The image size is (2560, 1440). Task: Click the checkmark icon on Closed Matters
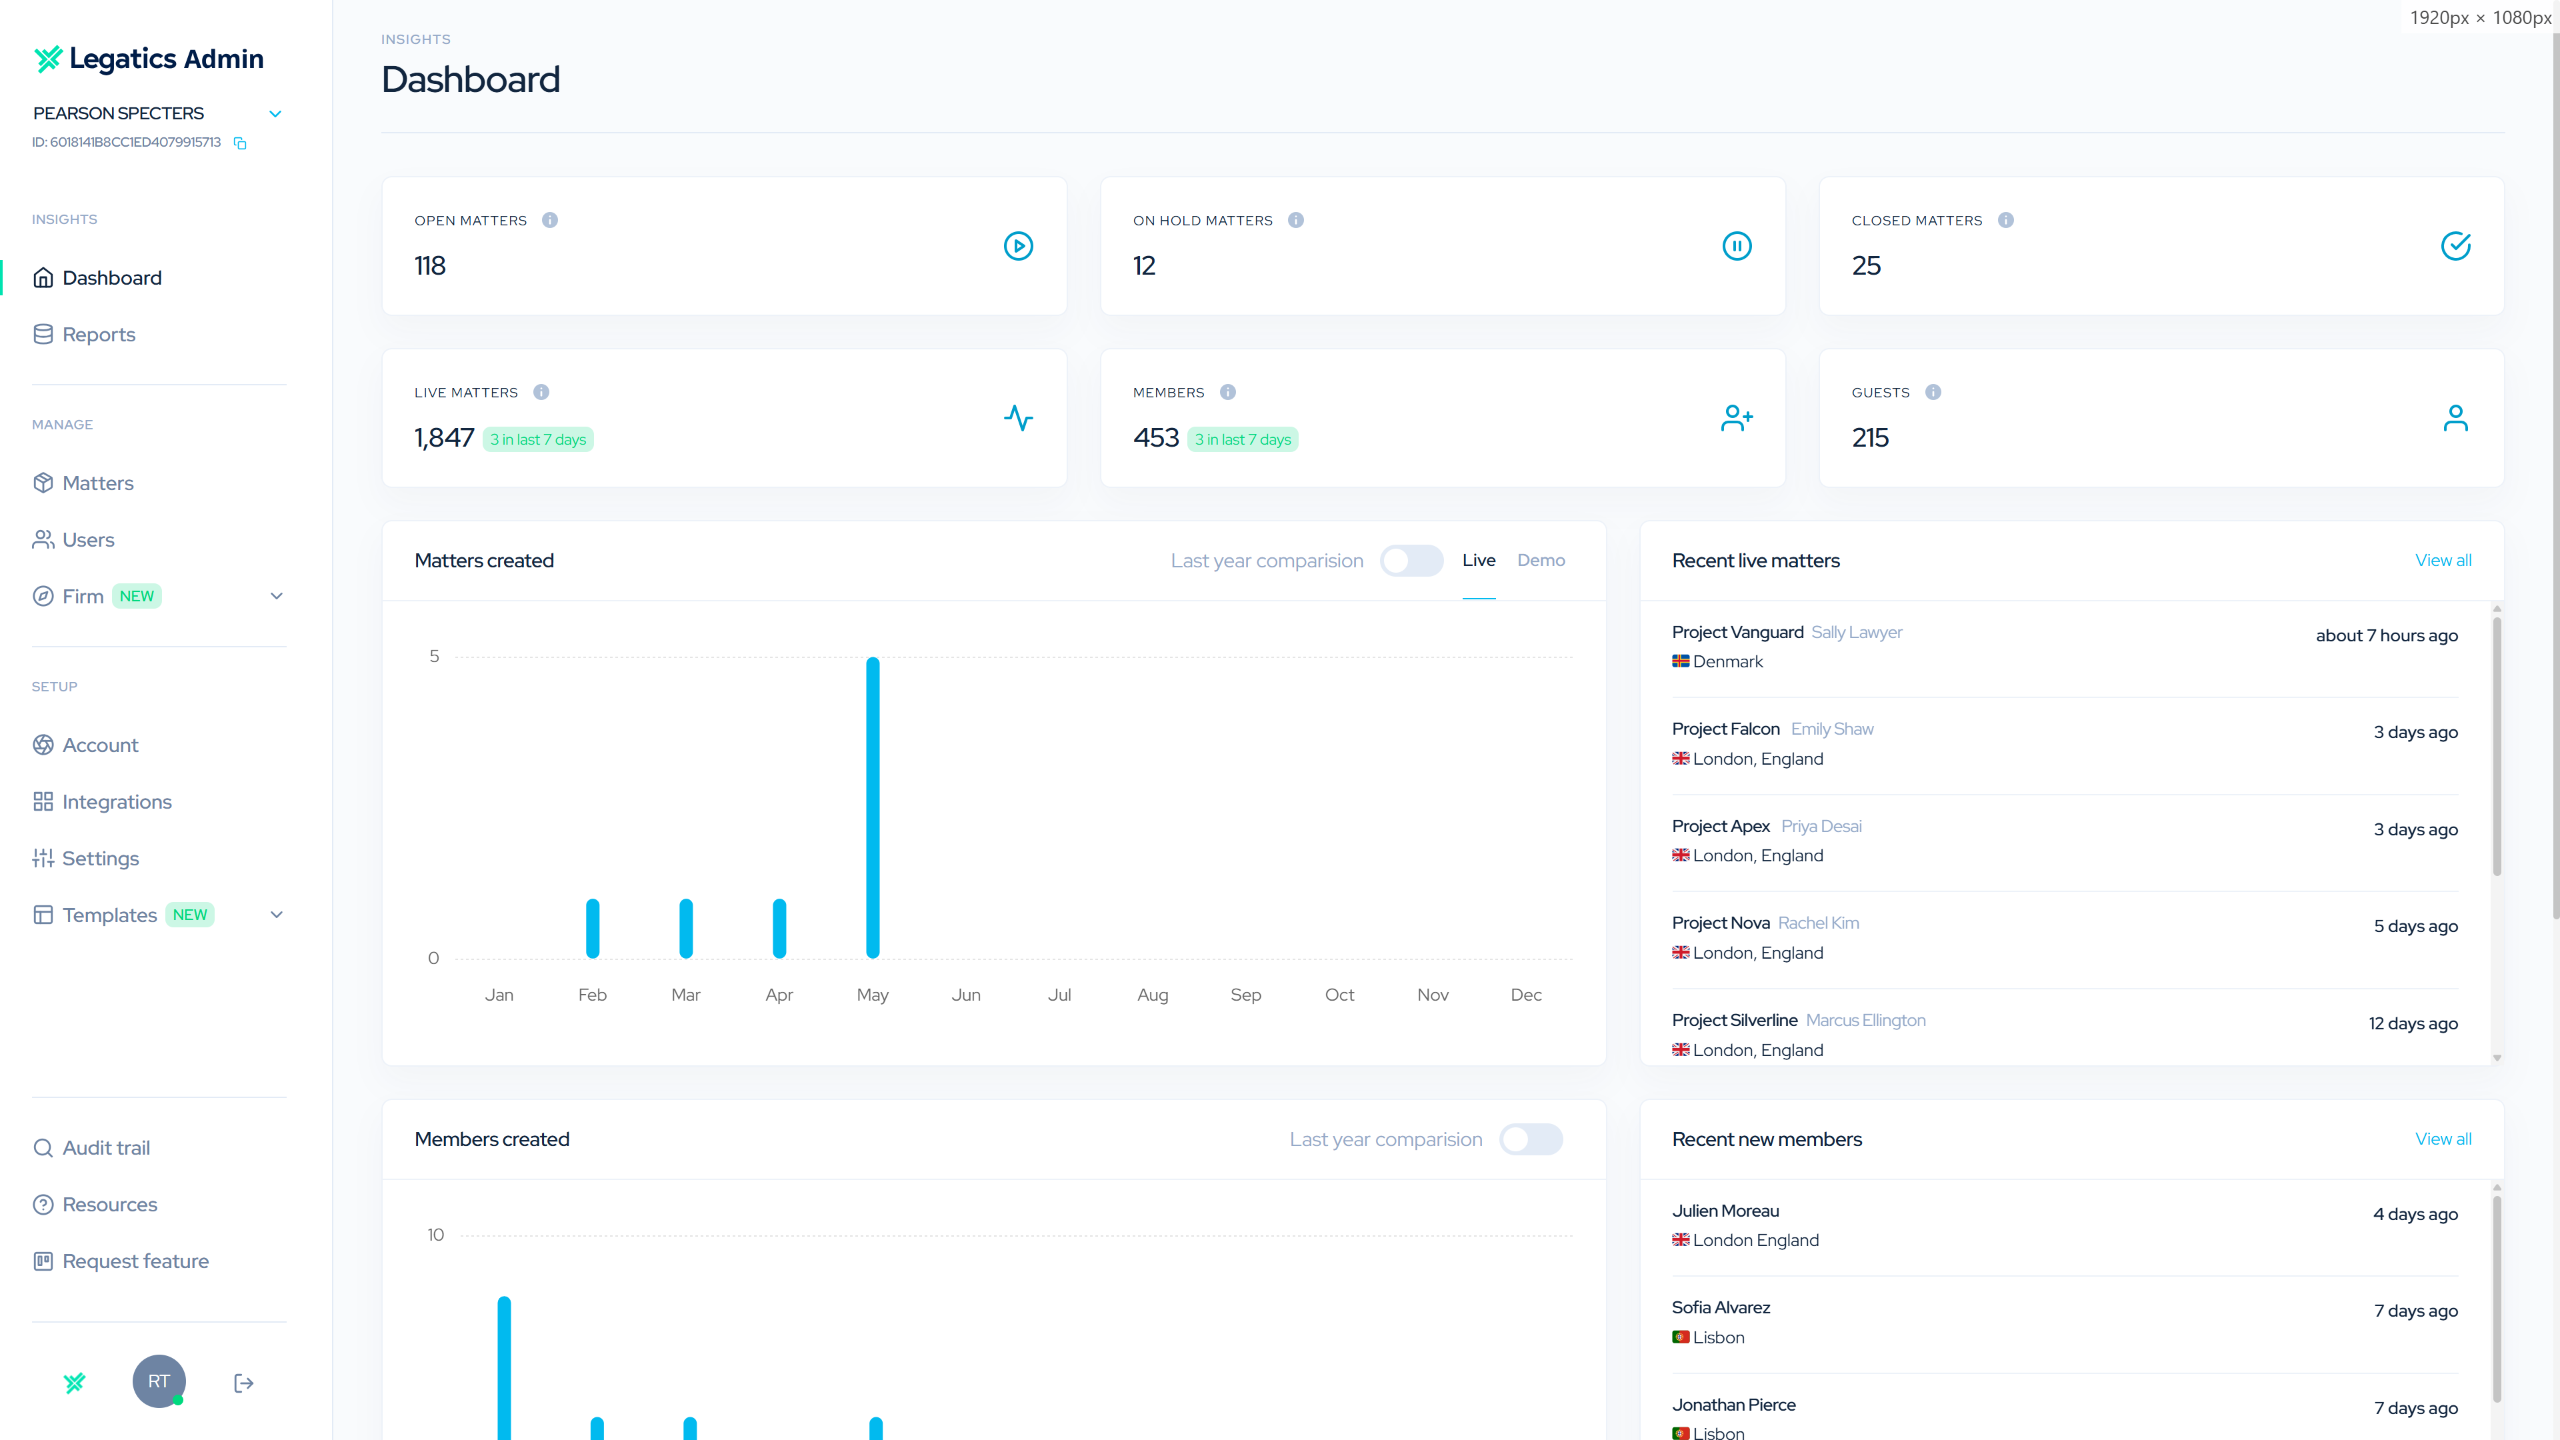click(x=2455, y=246)
